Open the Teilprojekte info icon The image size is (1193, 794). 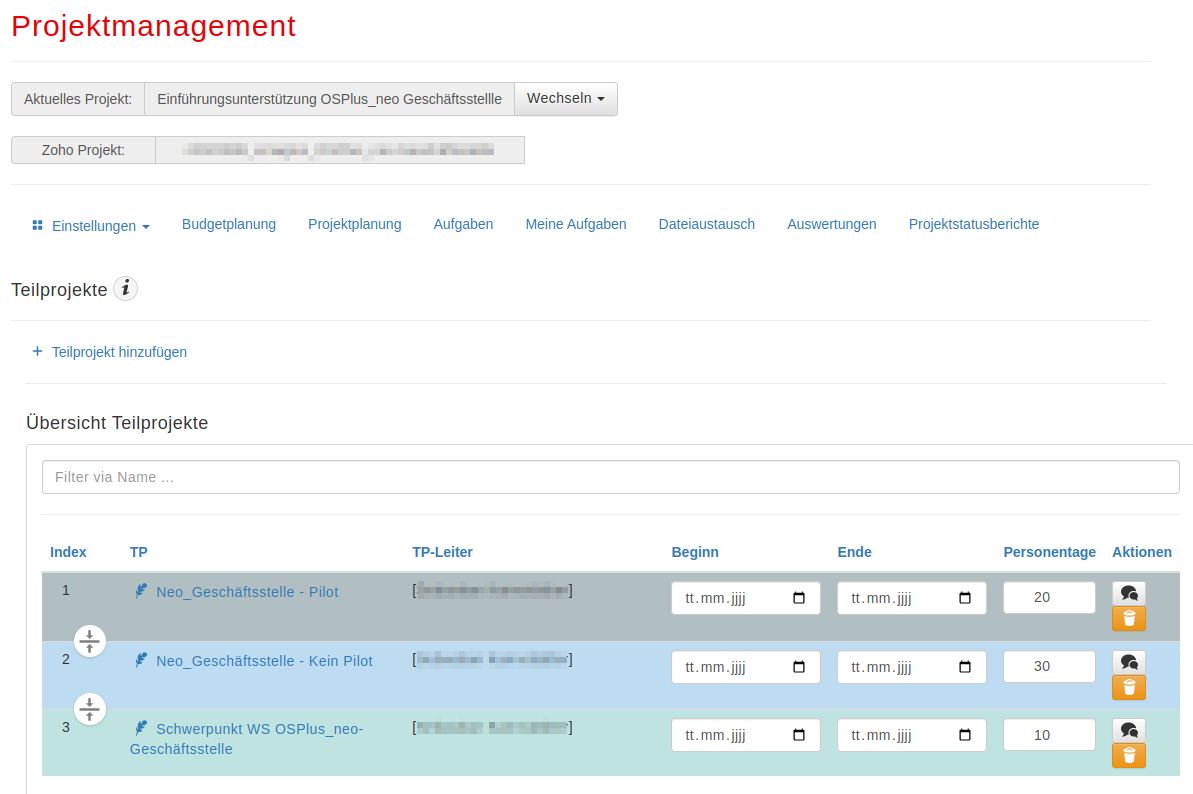[126, 289]
